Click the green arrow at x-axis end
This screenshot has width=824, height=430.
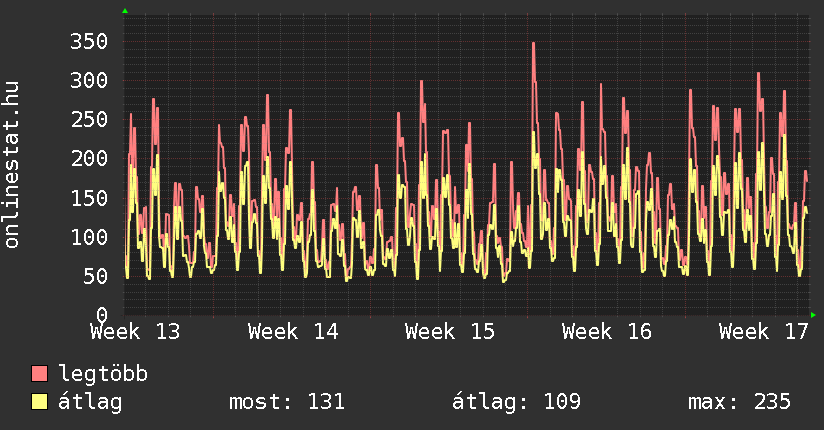coord(815,315)
